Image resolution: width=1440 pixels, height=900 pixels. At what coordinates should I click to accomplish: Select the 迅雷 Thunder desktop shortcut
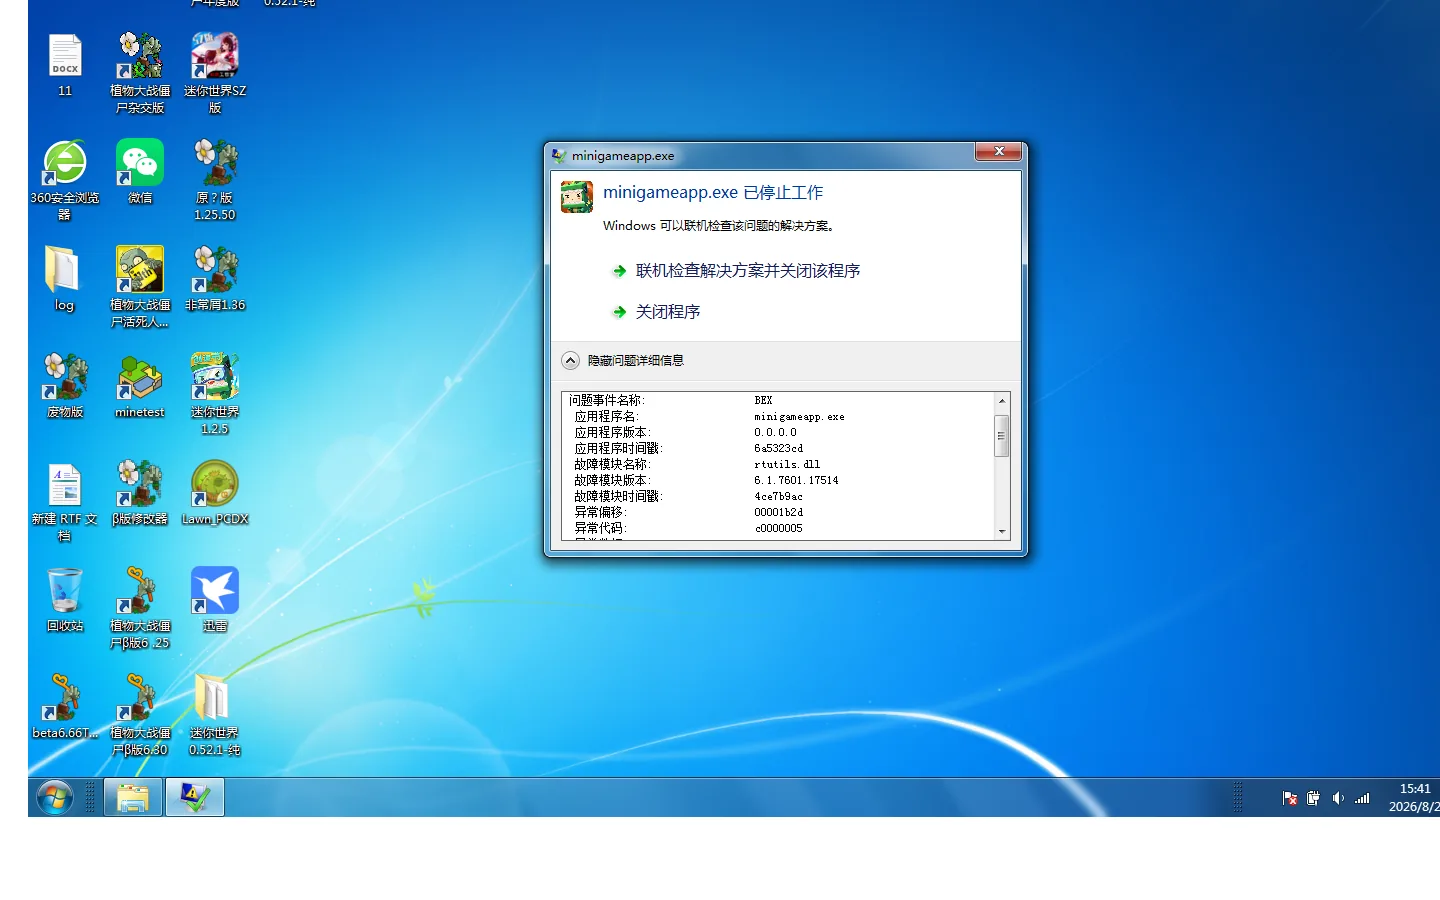[x=215, y=600]
